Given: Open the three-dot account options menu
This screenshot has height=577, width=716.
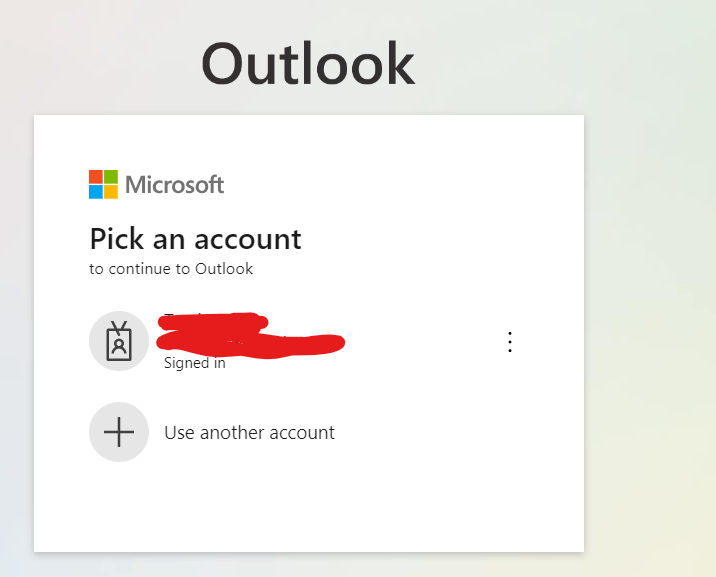Looking at the screenshot, I should (x=510, y=342).
